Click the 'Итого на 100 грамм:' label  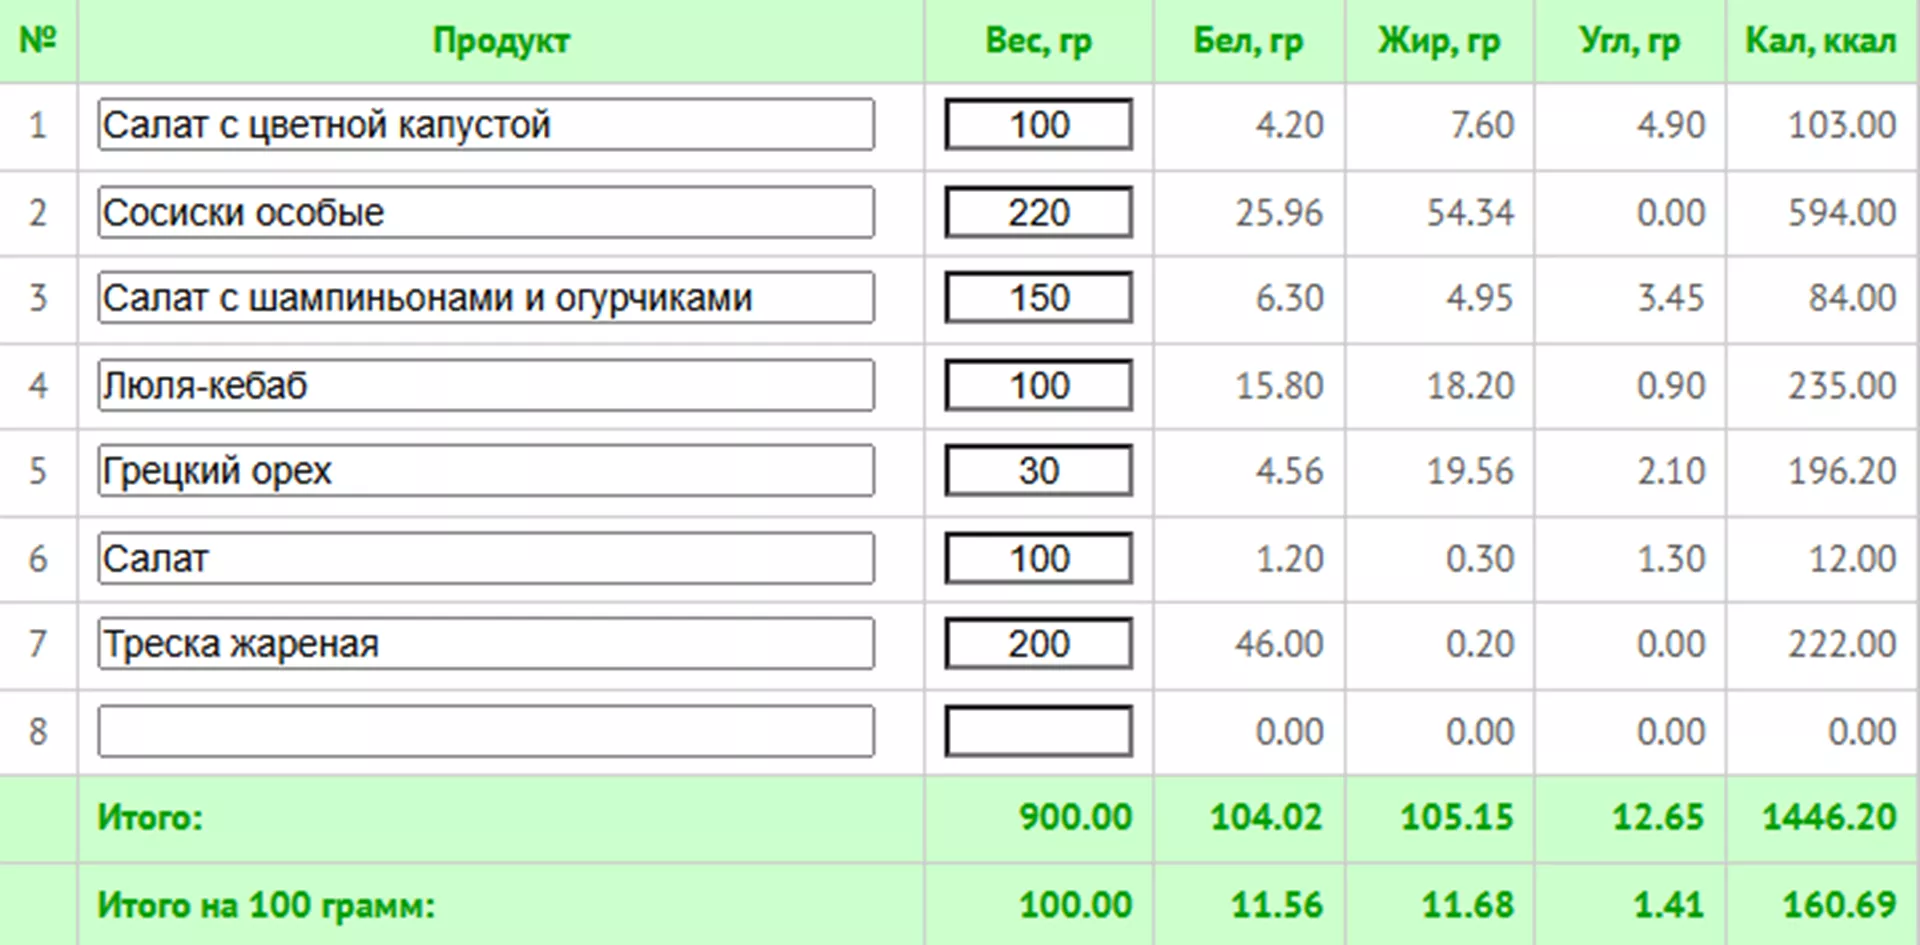266,905
